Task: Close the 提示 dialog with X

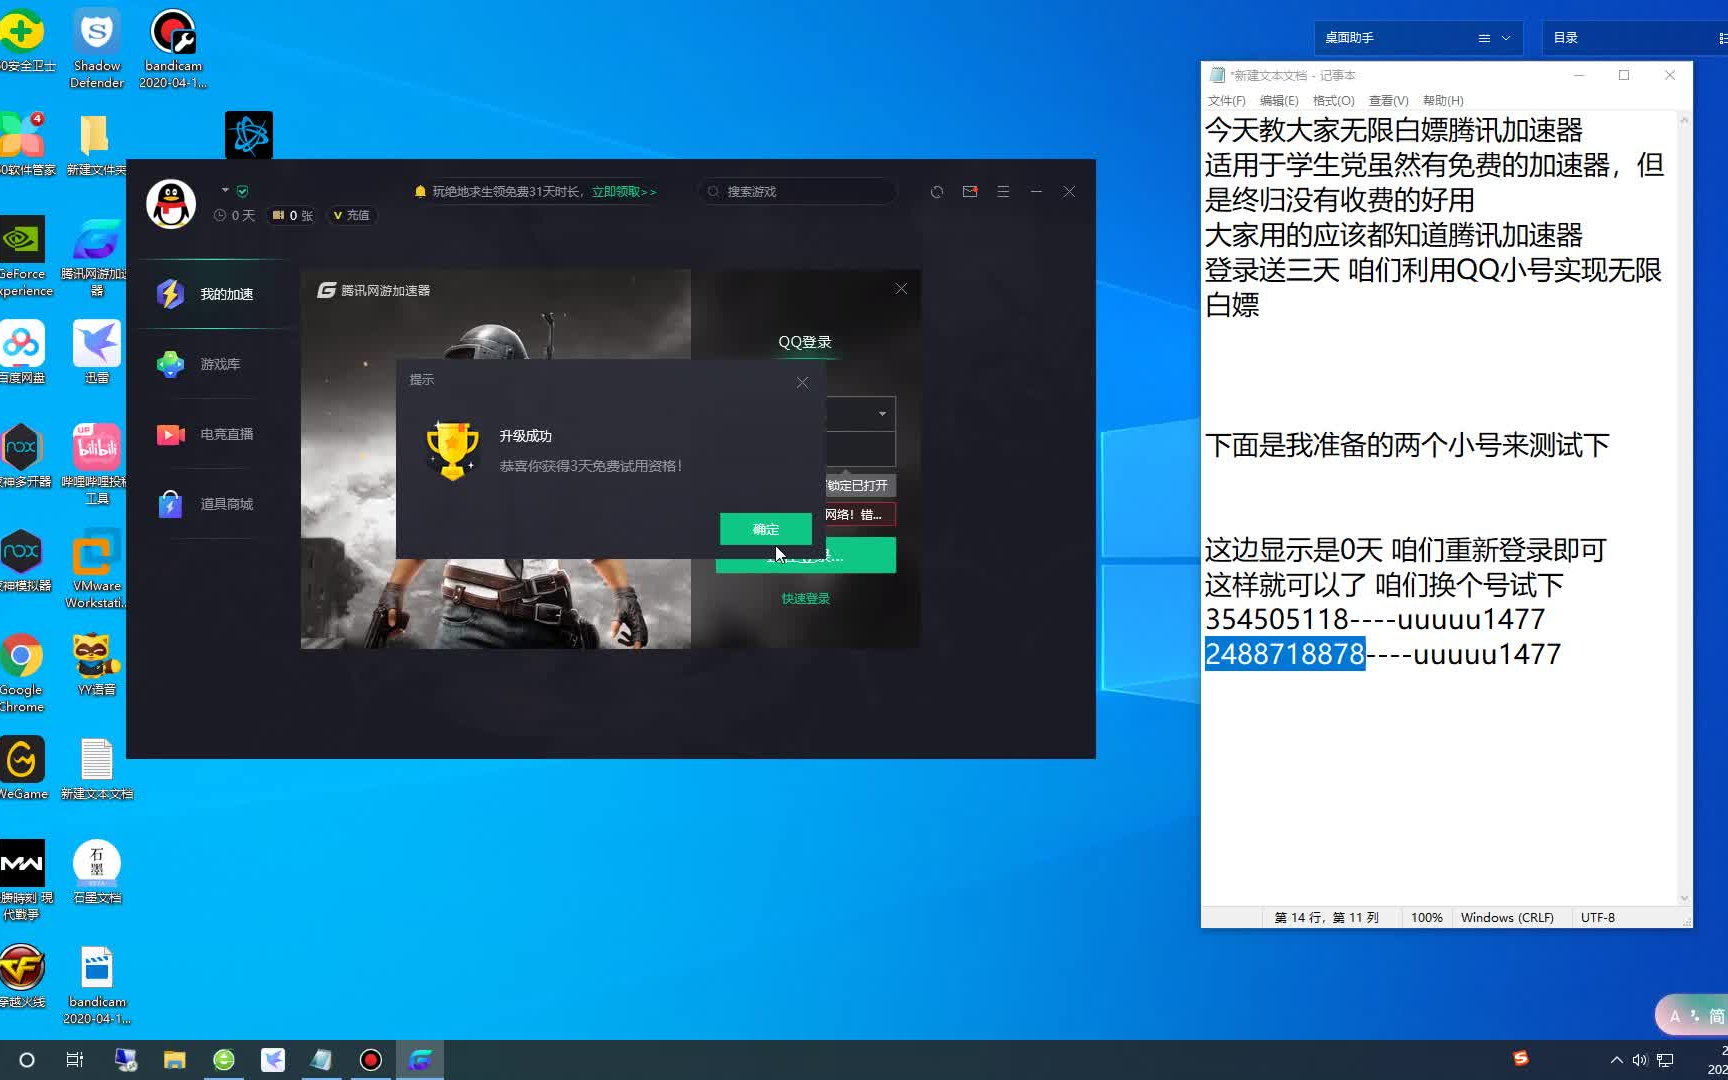Action: (802, 382)
